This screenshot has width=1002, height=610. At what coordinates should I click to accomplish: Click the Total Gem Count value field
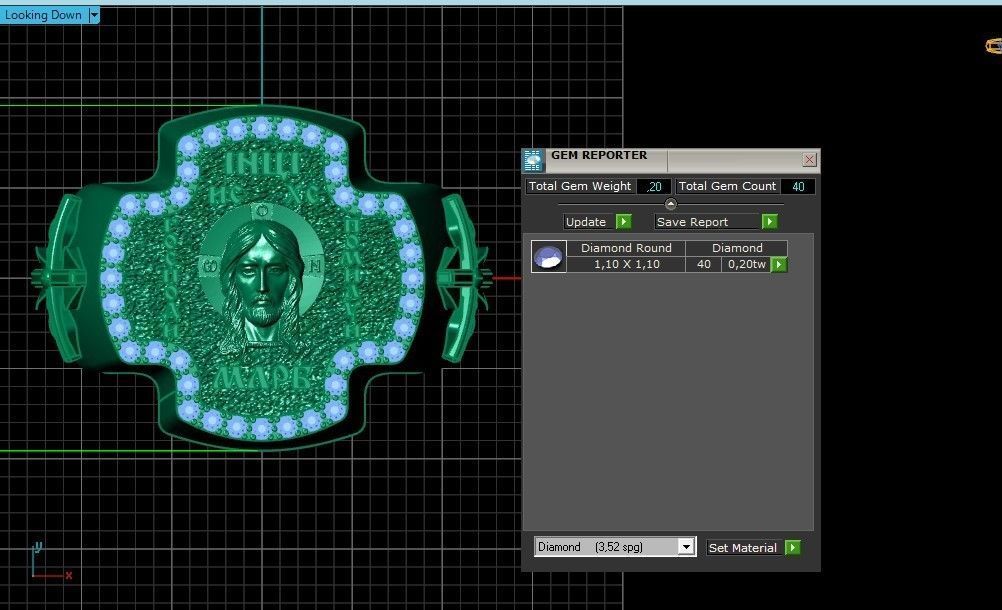tap(798, 187)
